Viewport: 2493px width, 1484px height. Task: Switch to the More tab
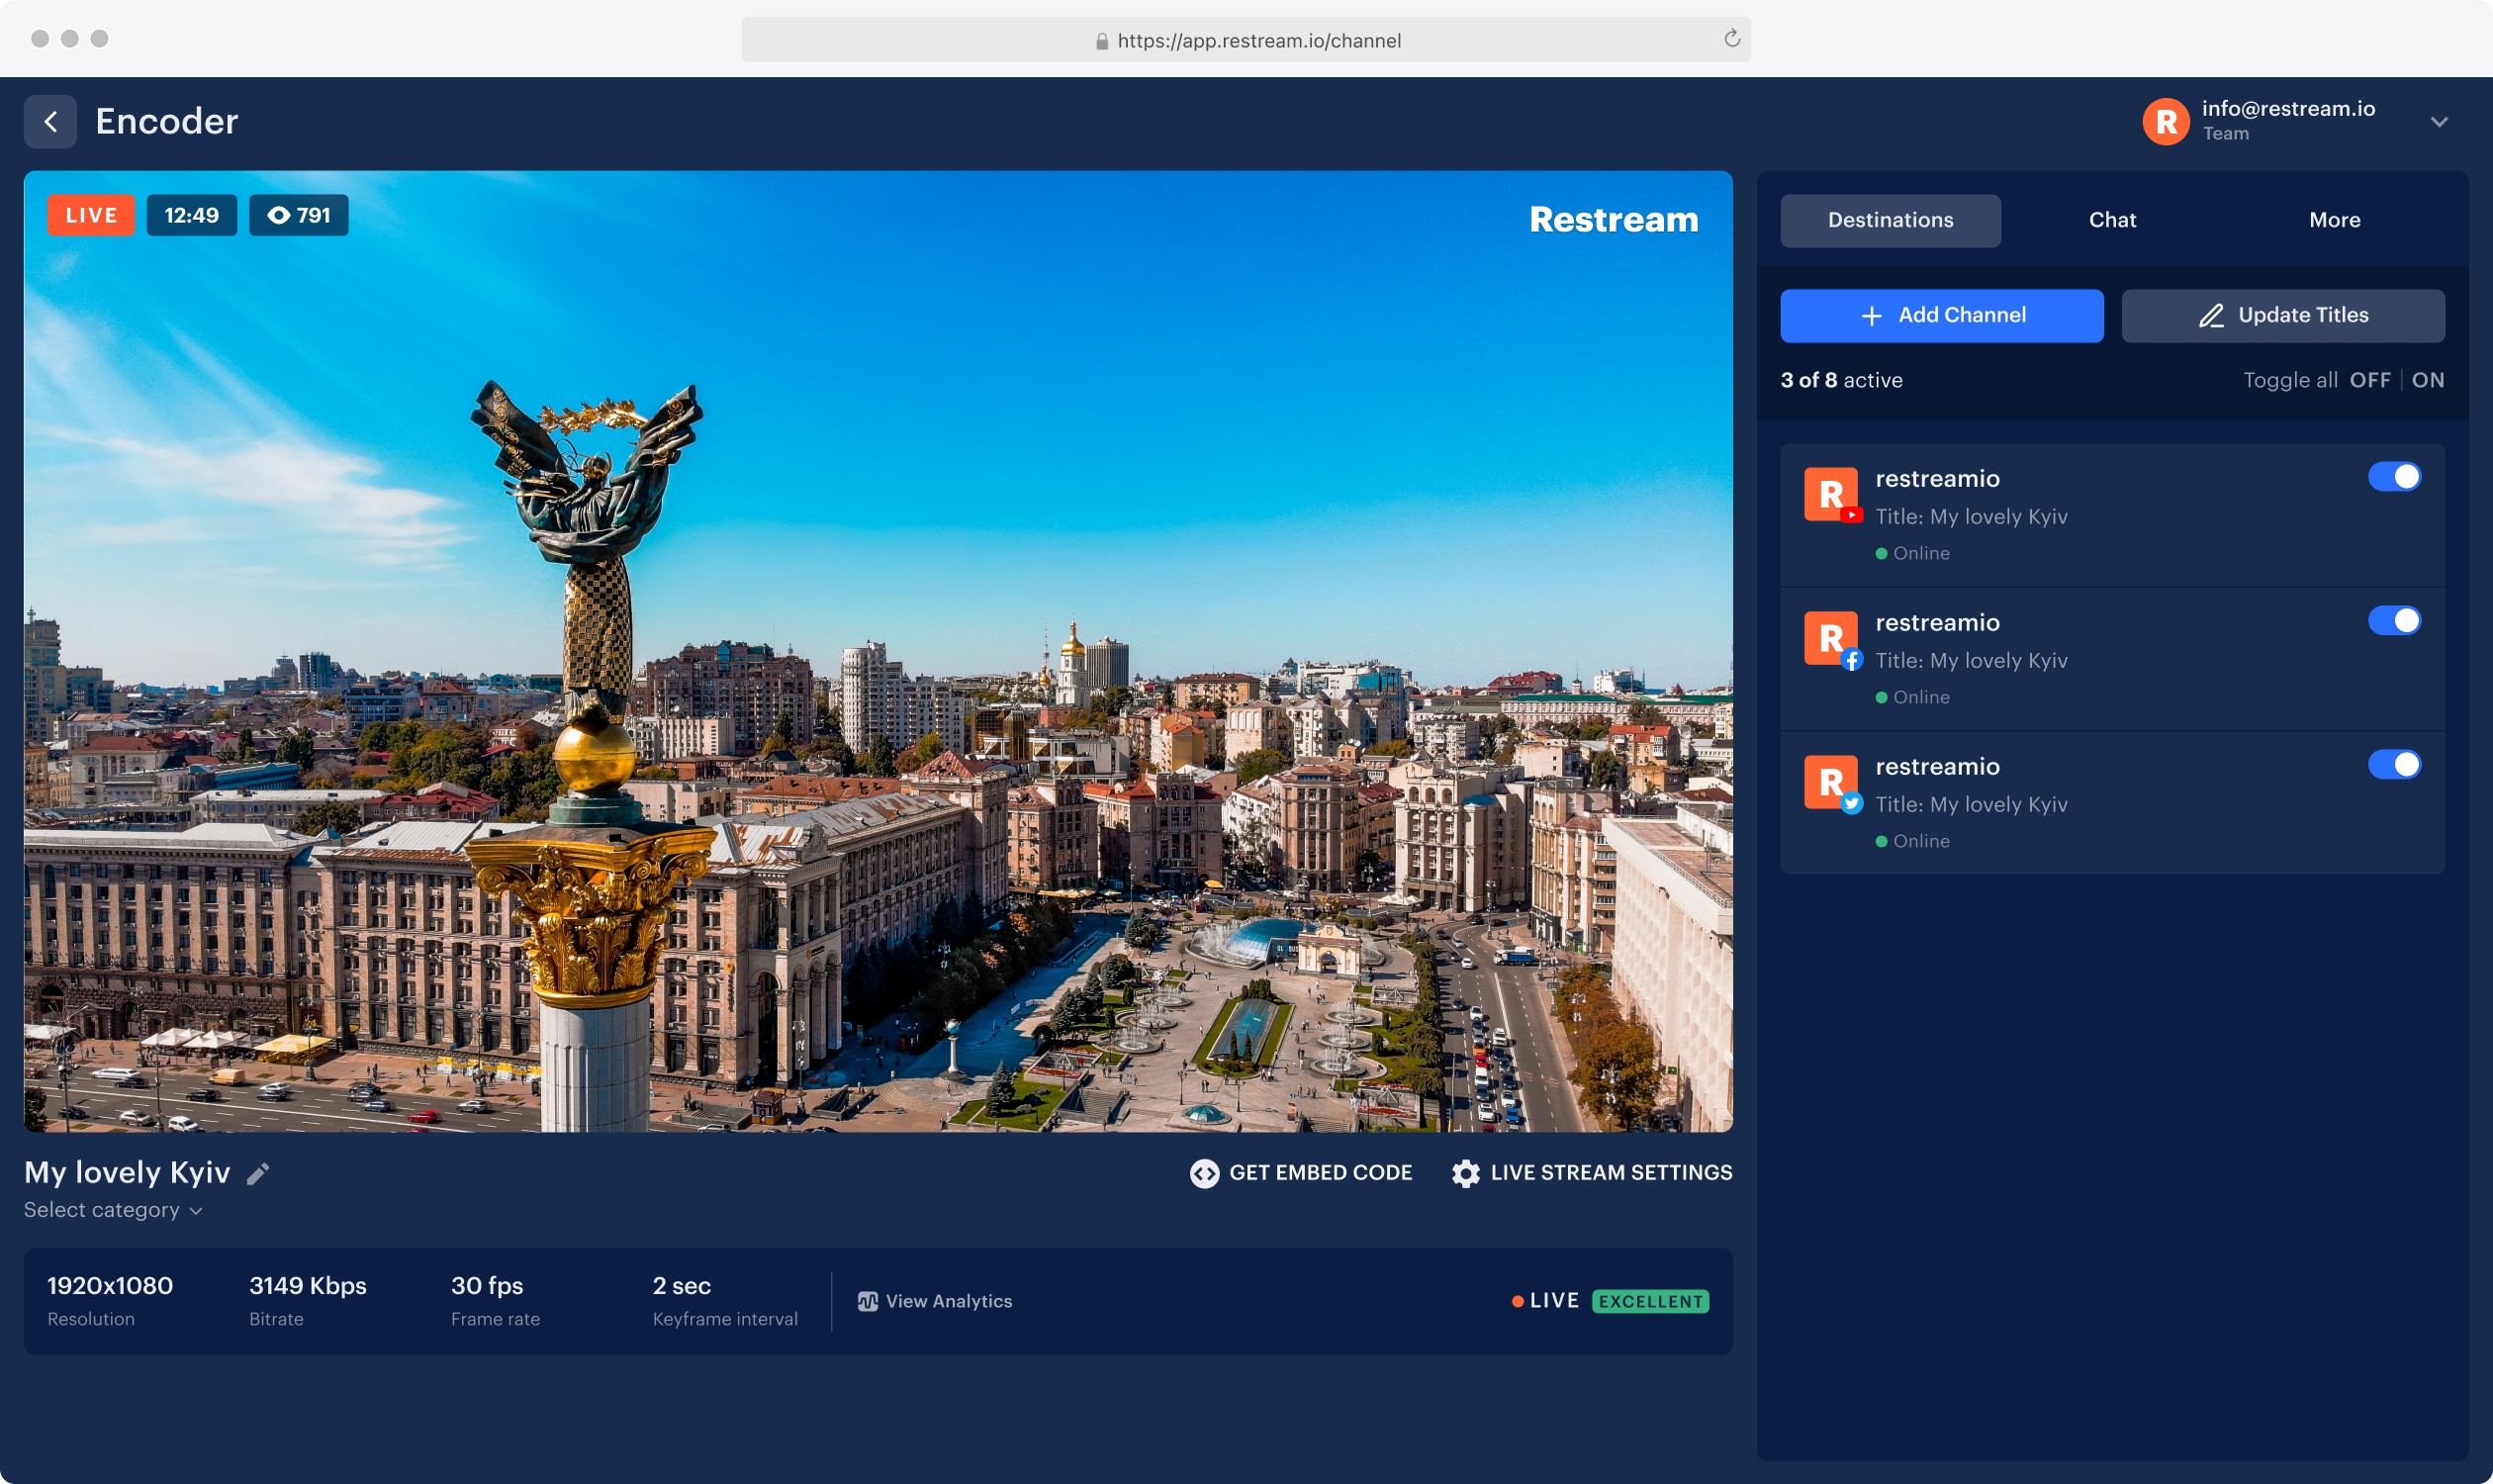2336,219
